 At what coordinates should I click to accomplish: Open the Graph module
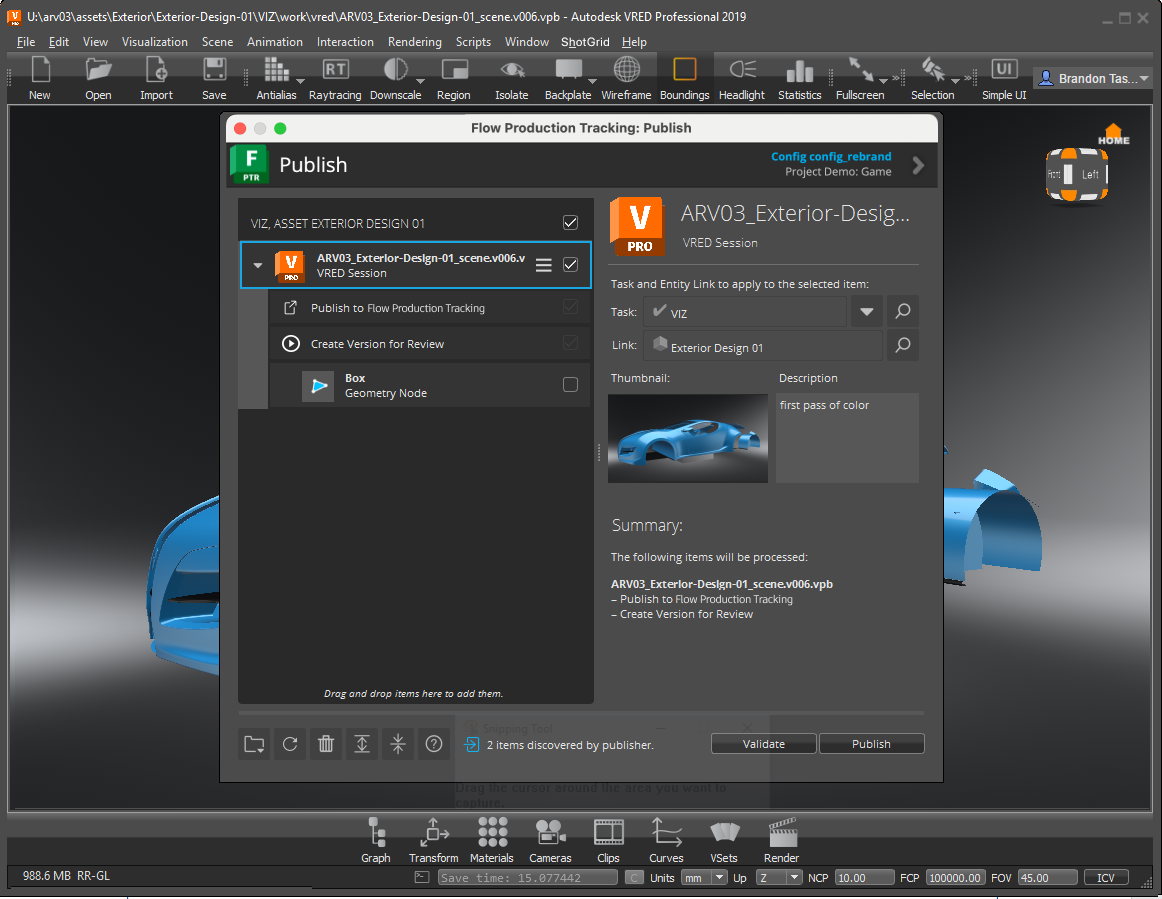376,840
